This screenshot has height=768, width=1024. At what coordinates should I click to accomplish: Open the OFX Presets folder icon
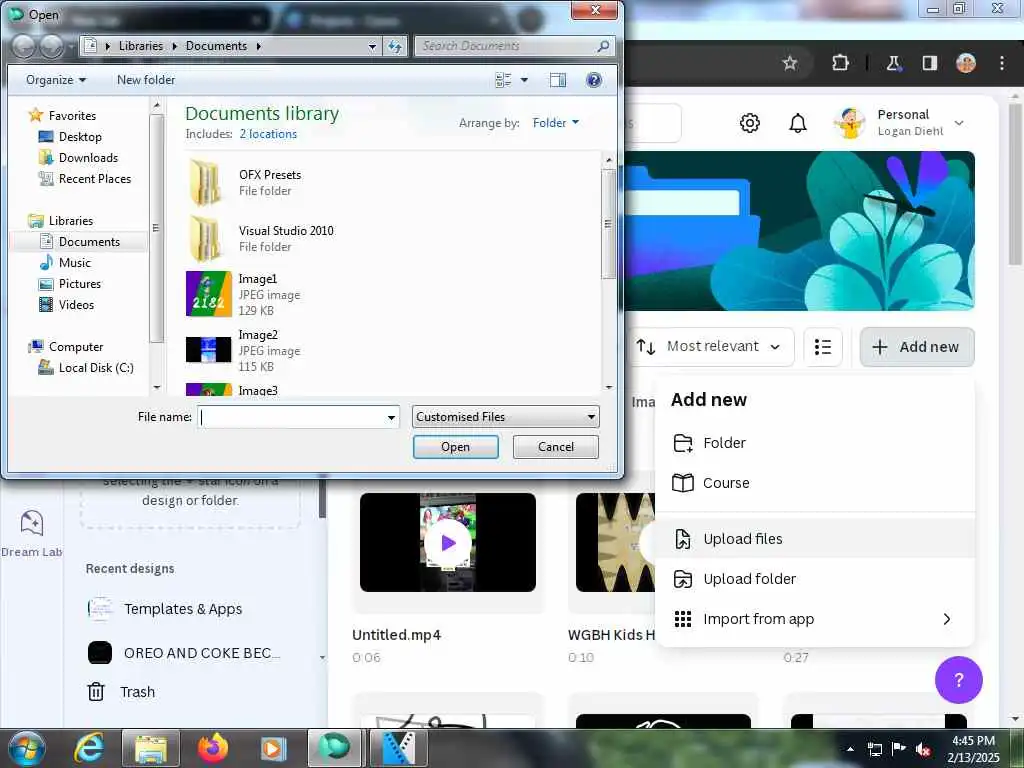(206, 183)
